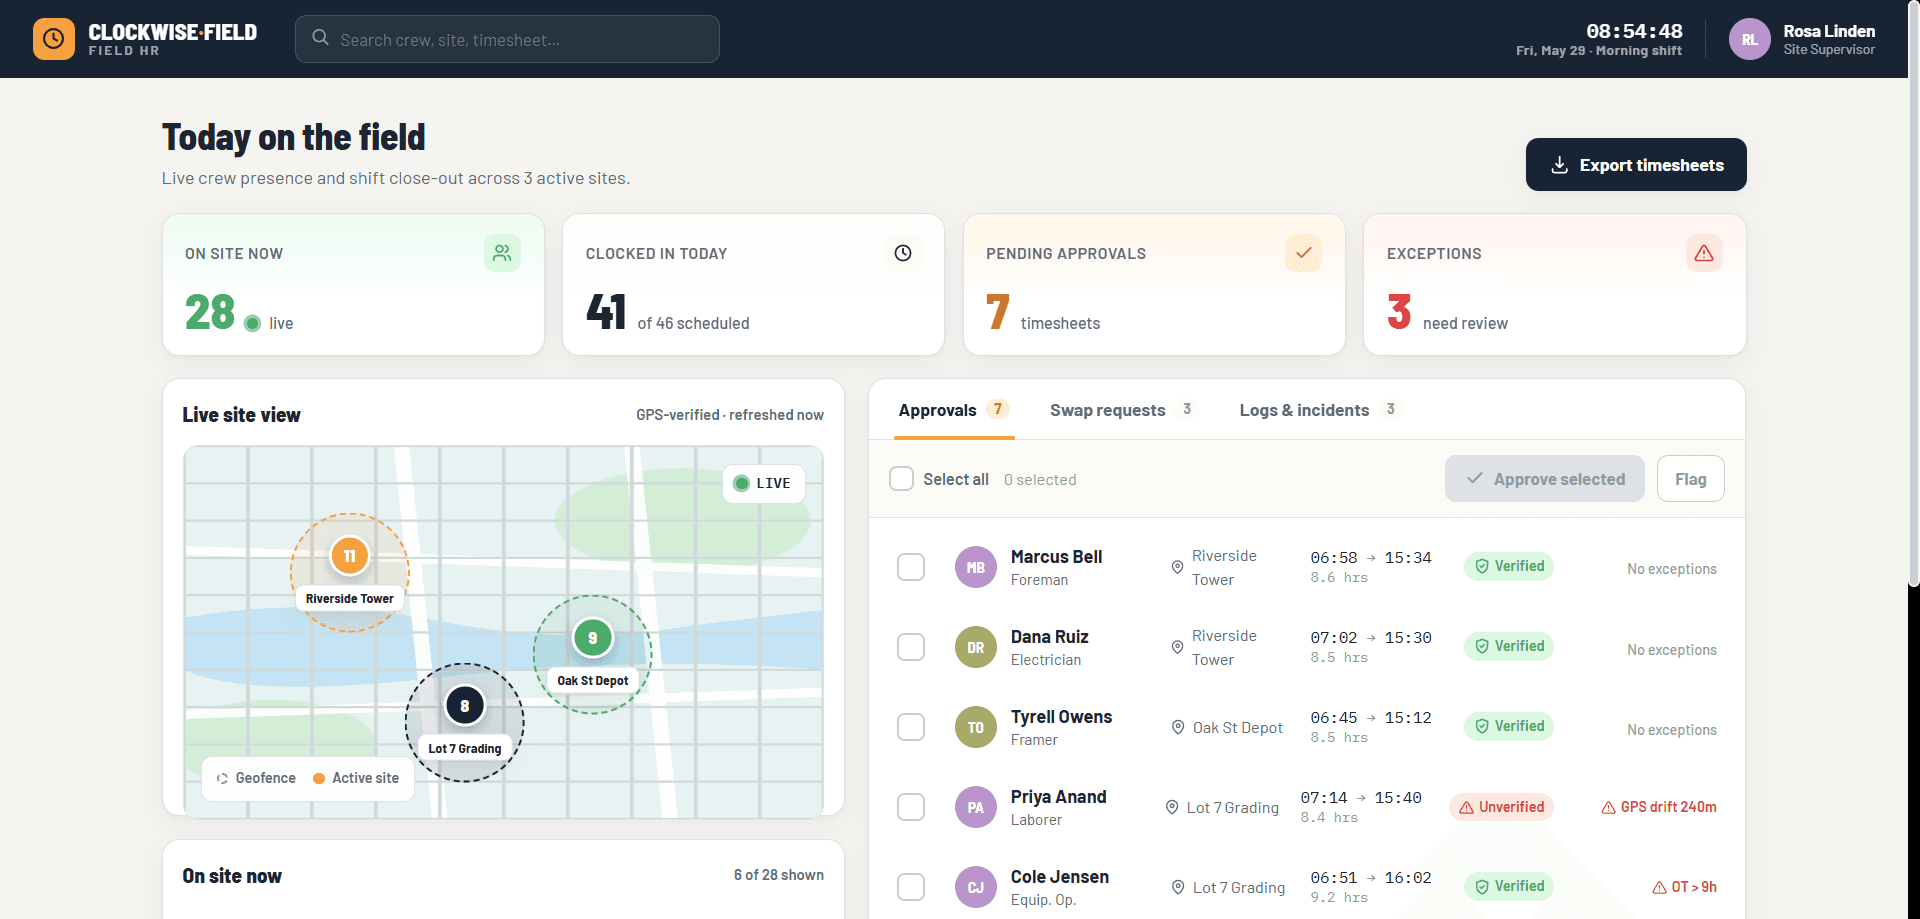Click the GPS drift 240m warning icon
The image size is (1920, 919).
point(1608,807)
